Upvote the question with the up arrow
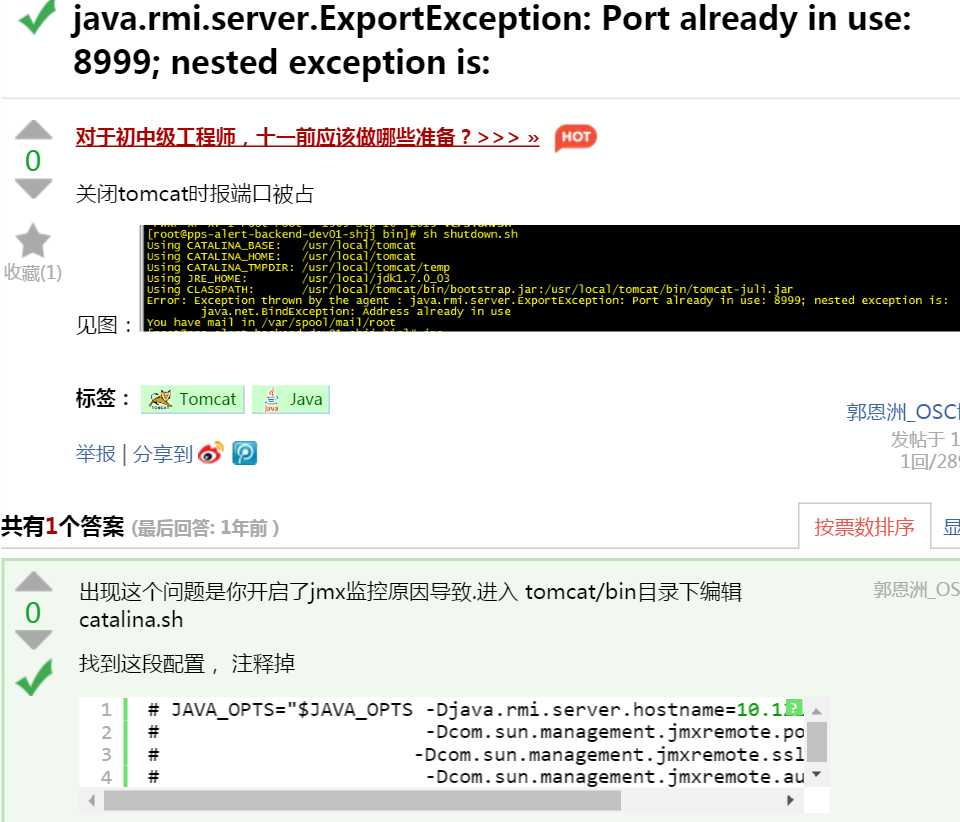 [x=33, y=130]
